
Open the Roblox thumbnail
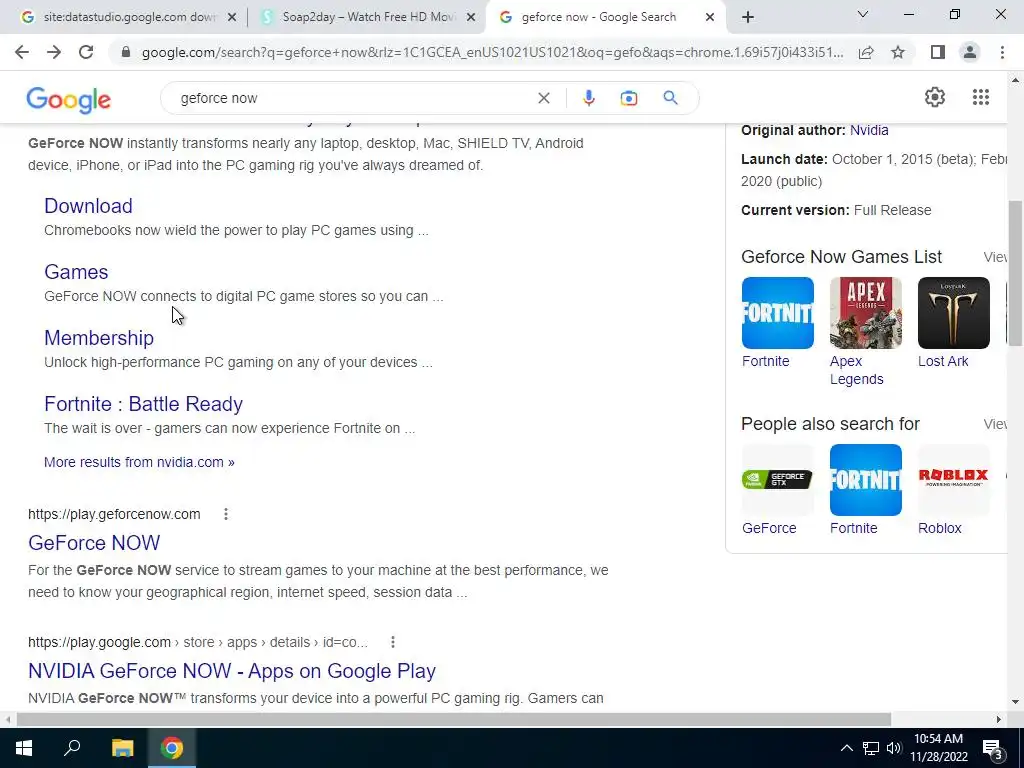coord(953,480)
